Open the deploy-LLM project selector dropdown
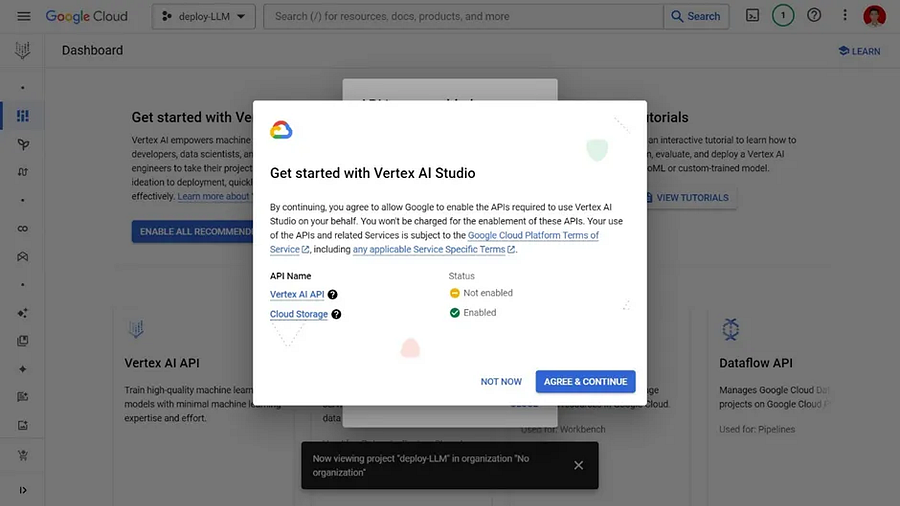Viewport: 900px width, 506px height. point(204,17)
